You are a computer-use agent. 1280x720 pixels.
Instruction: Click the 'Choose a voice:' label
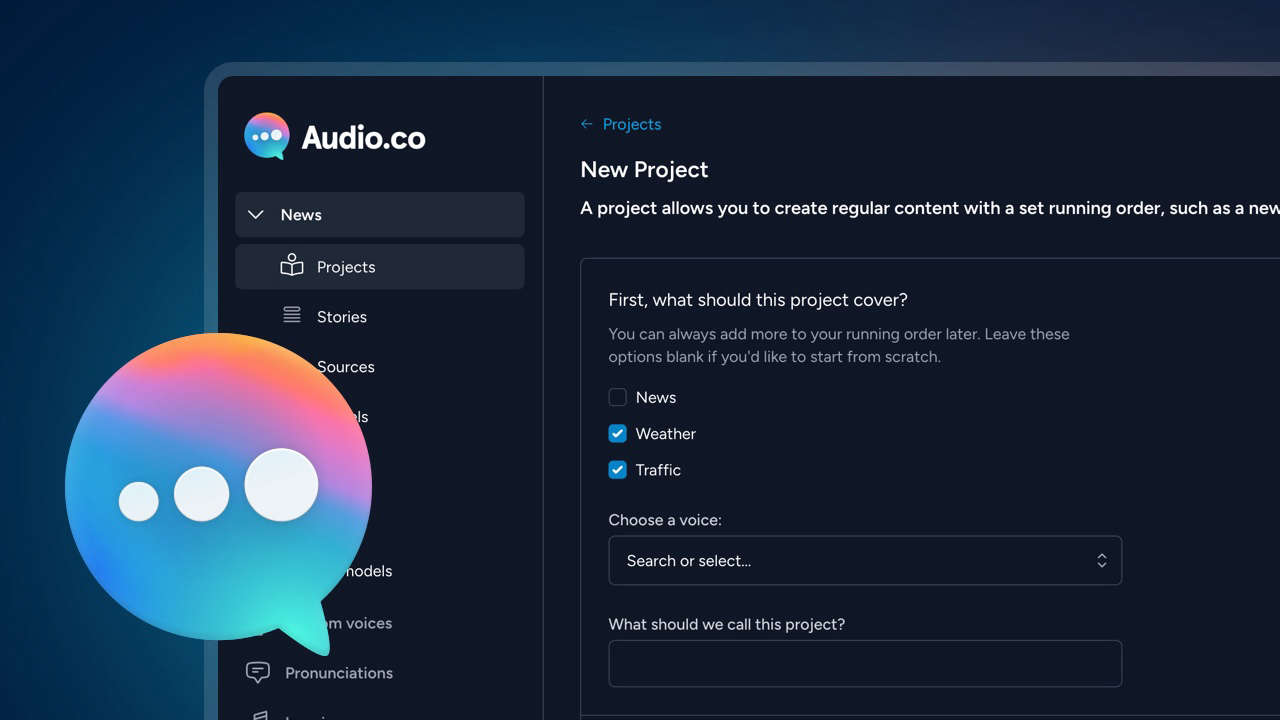click(665, 520)
